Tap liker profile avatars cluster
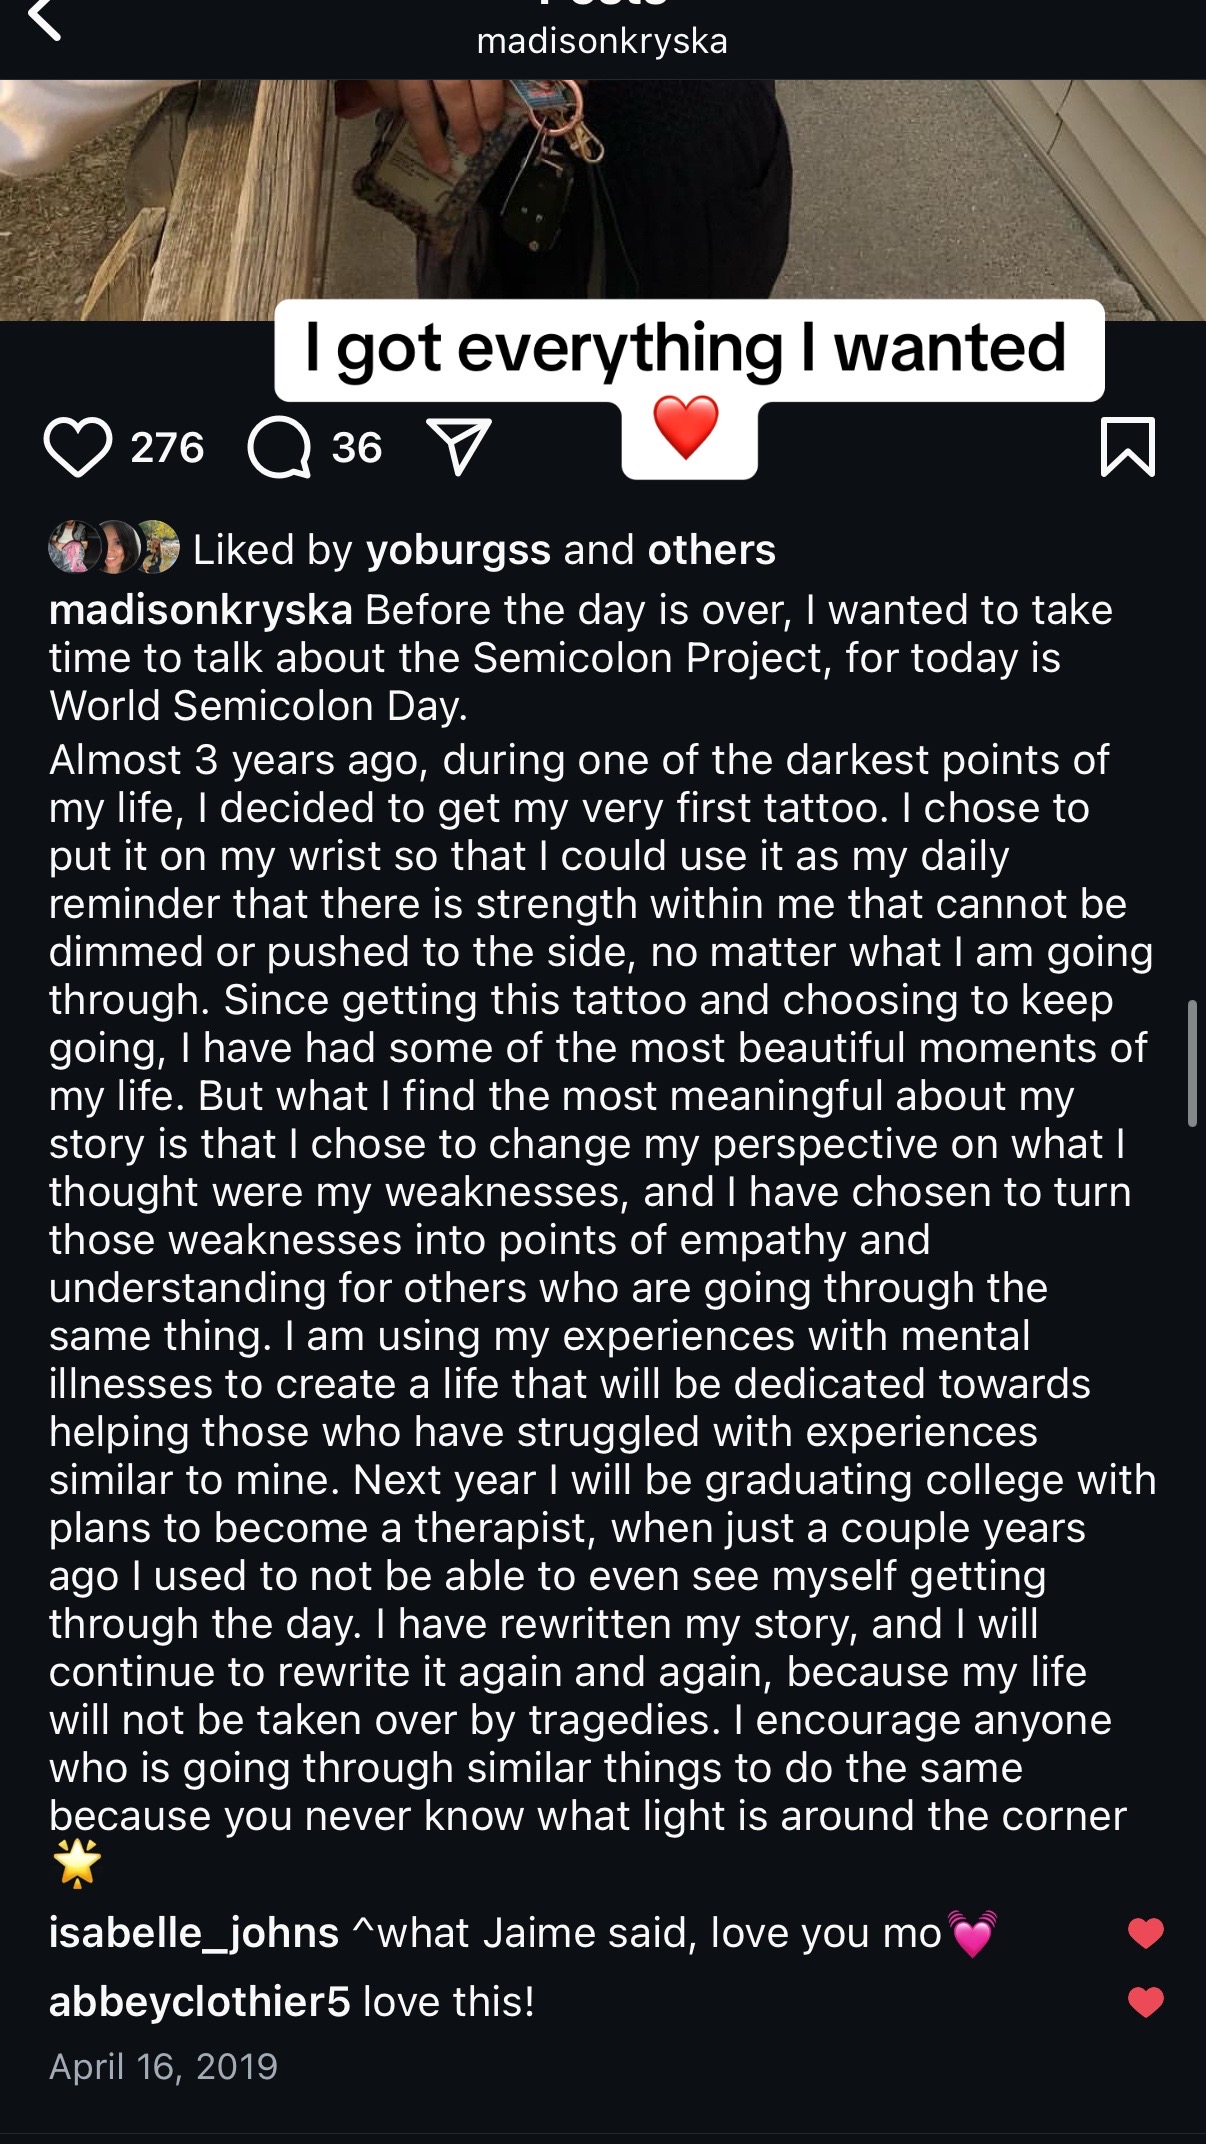This screenshot has height=2144, width=1206. [x=114, y=547]
